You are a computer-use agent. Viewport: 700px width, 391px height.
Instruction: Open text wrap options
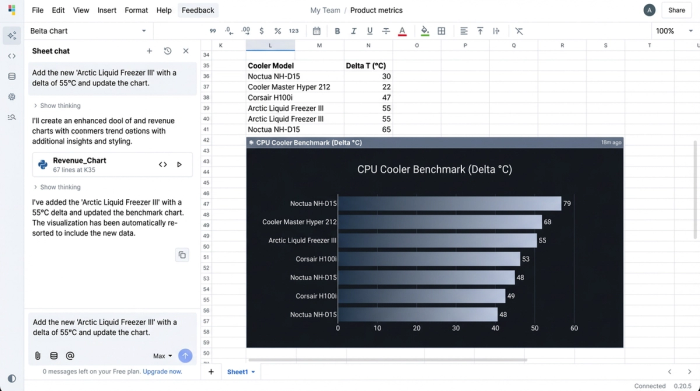pos(496,31)
